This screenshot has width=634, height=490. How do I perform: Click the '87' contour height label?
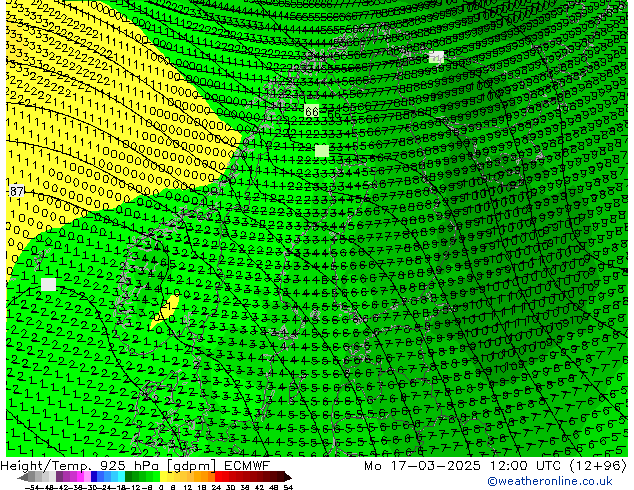coord(16,191)
